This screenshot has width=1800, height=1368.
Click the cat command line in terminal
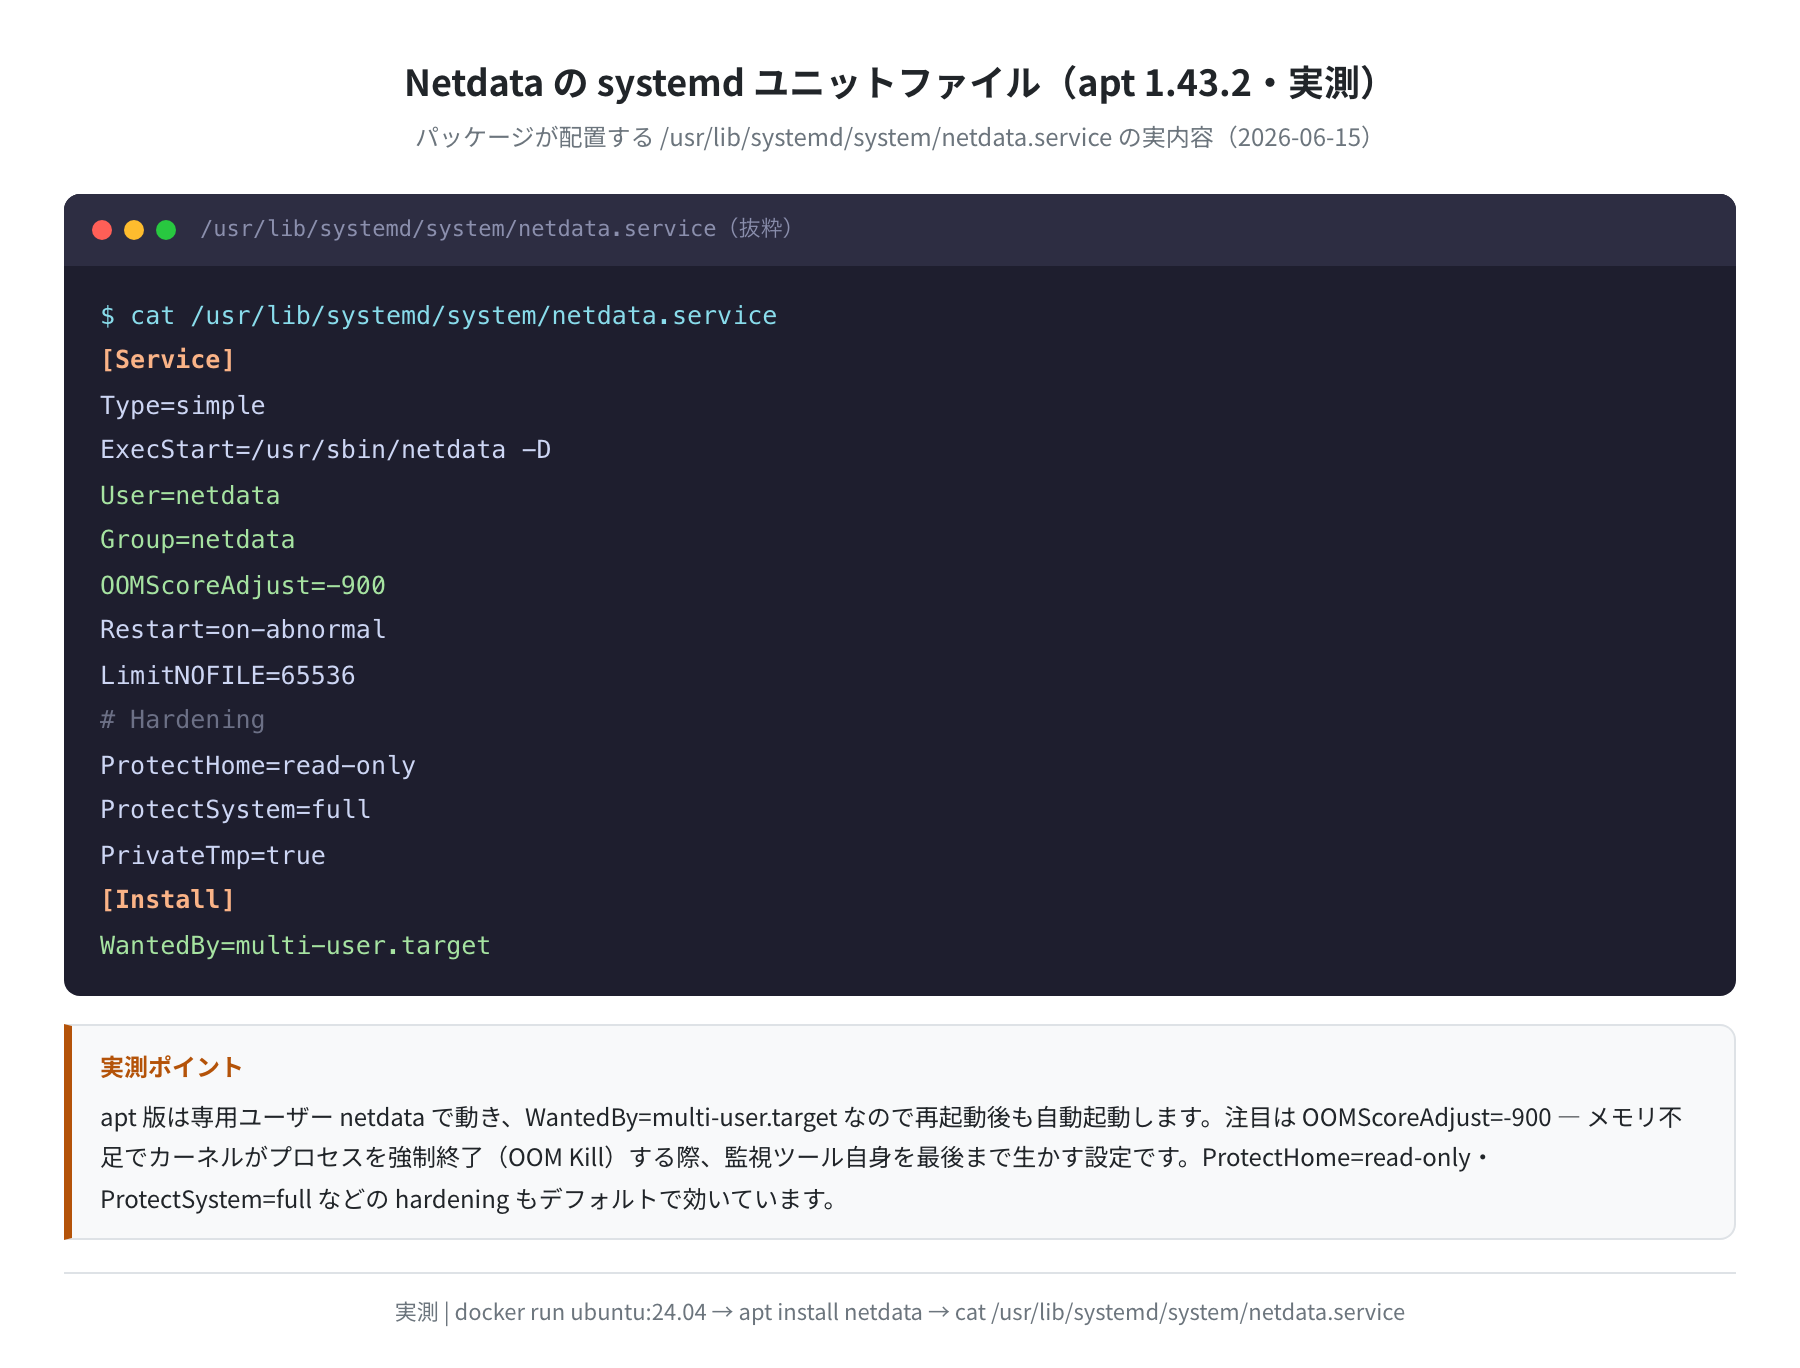[x=438, y=316]
